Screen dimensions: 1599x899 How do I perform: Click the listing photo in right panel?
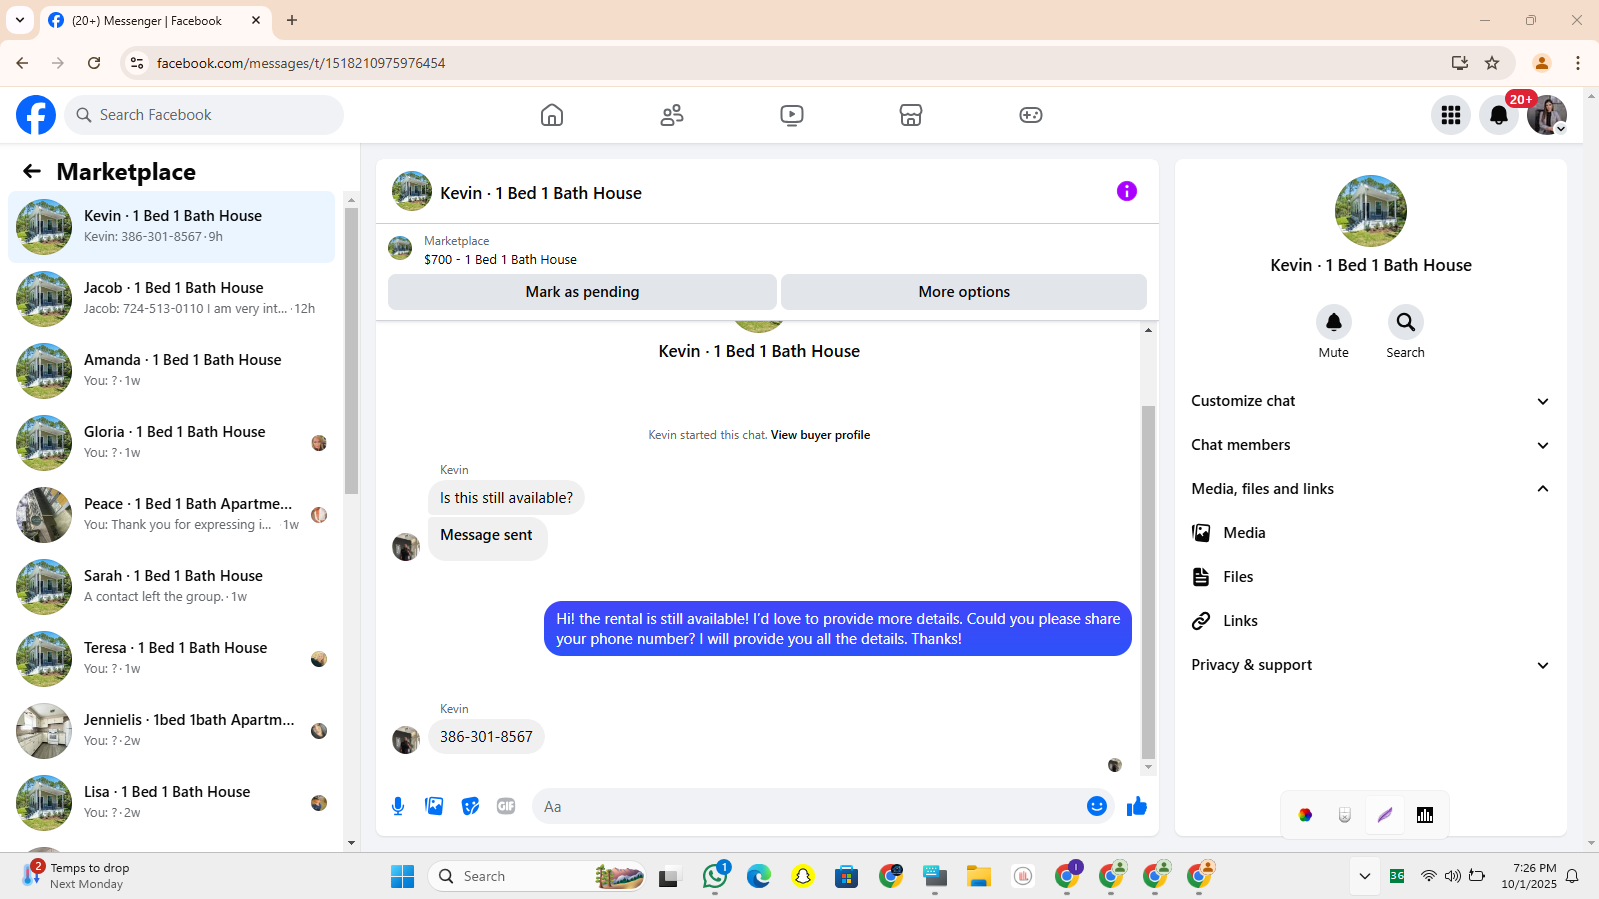click(1371, 211)
